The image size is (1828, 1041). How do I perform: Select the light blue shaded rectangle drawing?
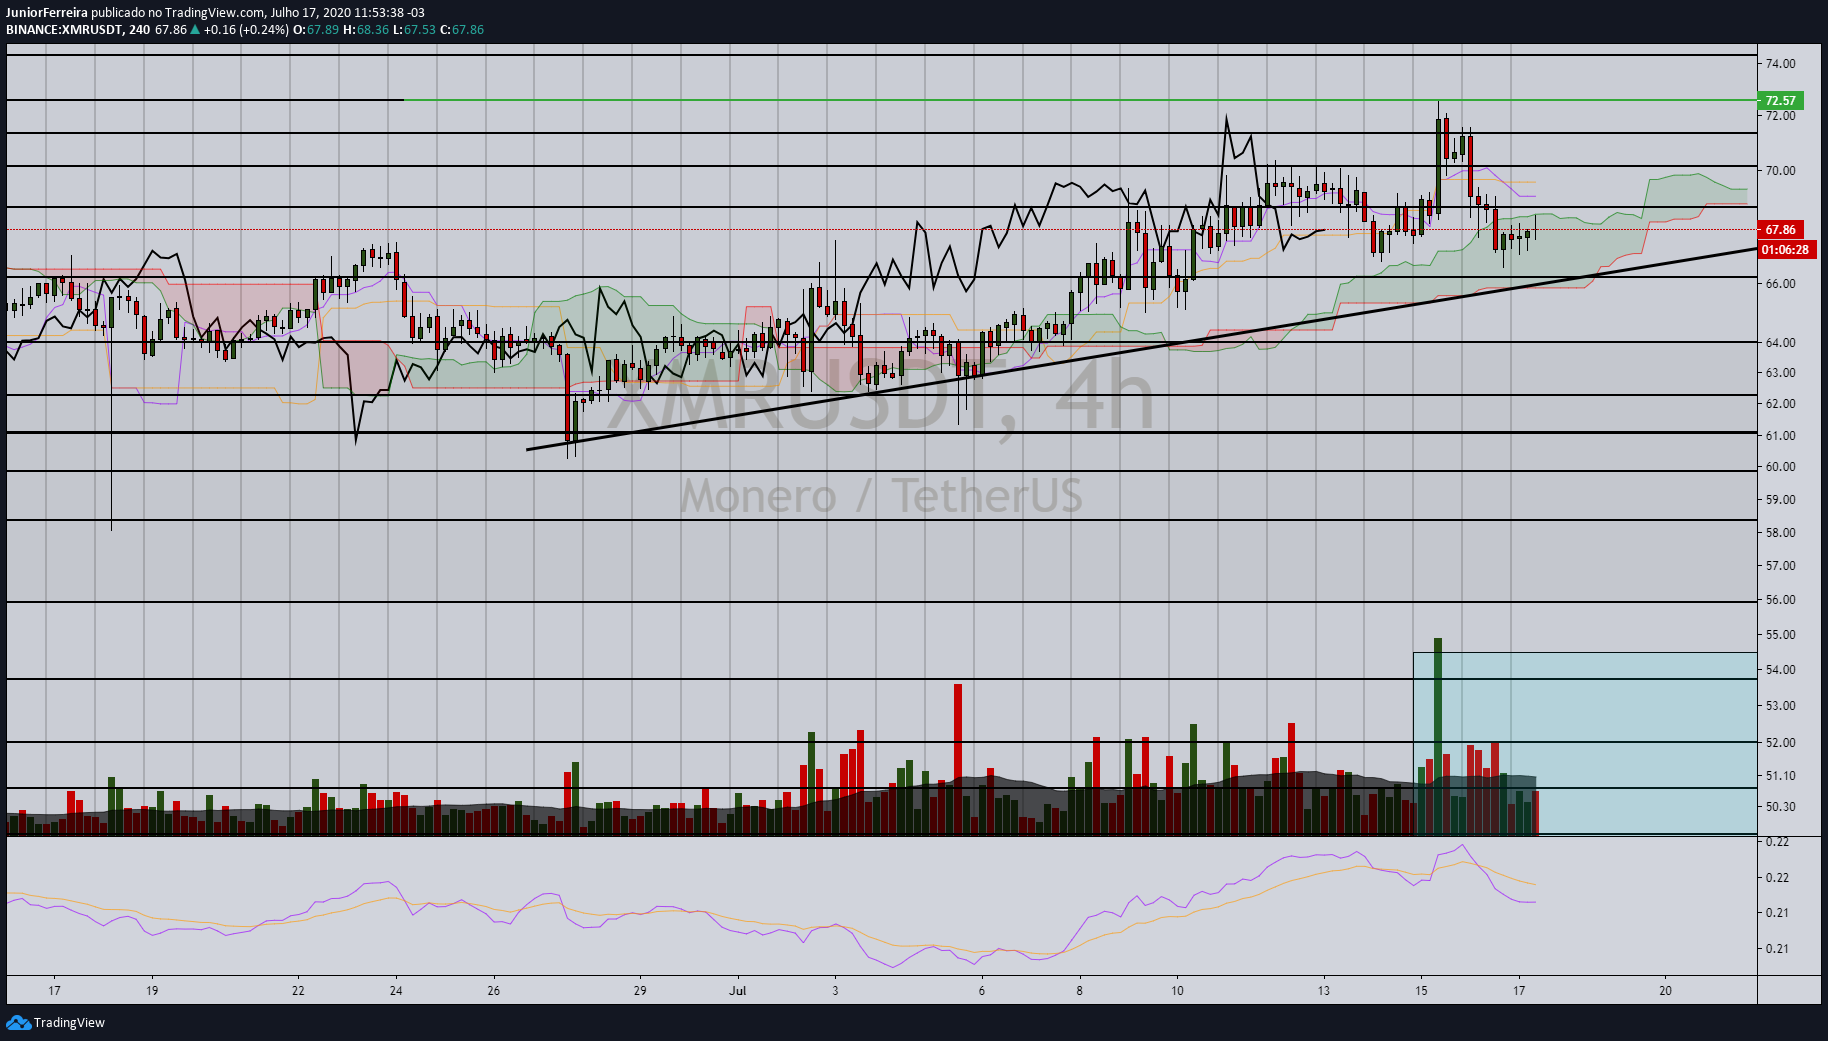pos(1585,743)
